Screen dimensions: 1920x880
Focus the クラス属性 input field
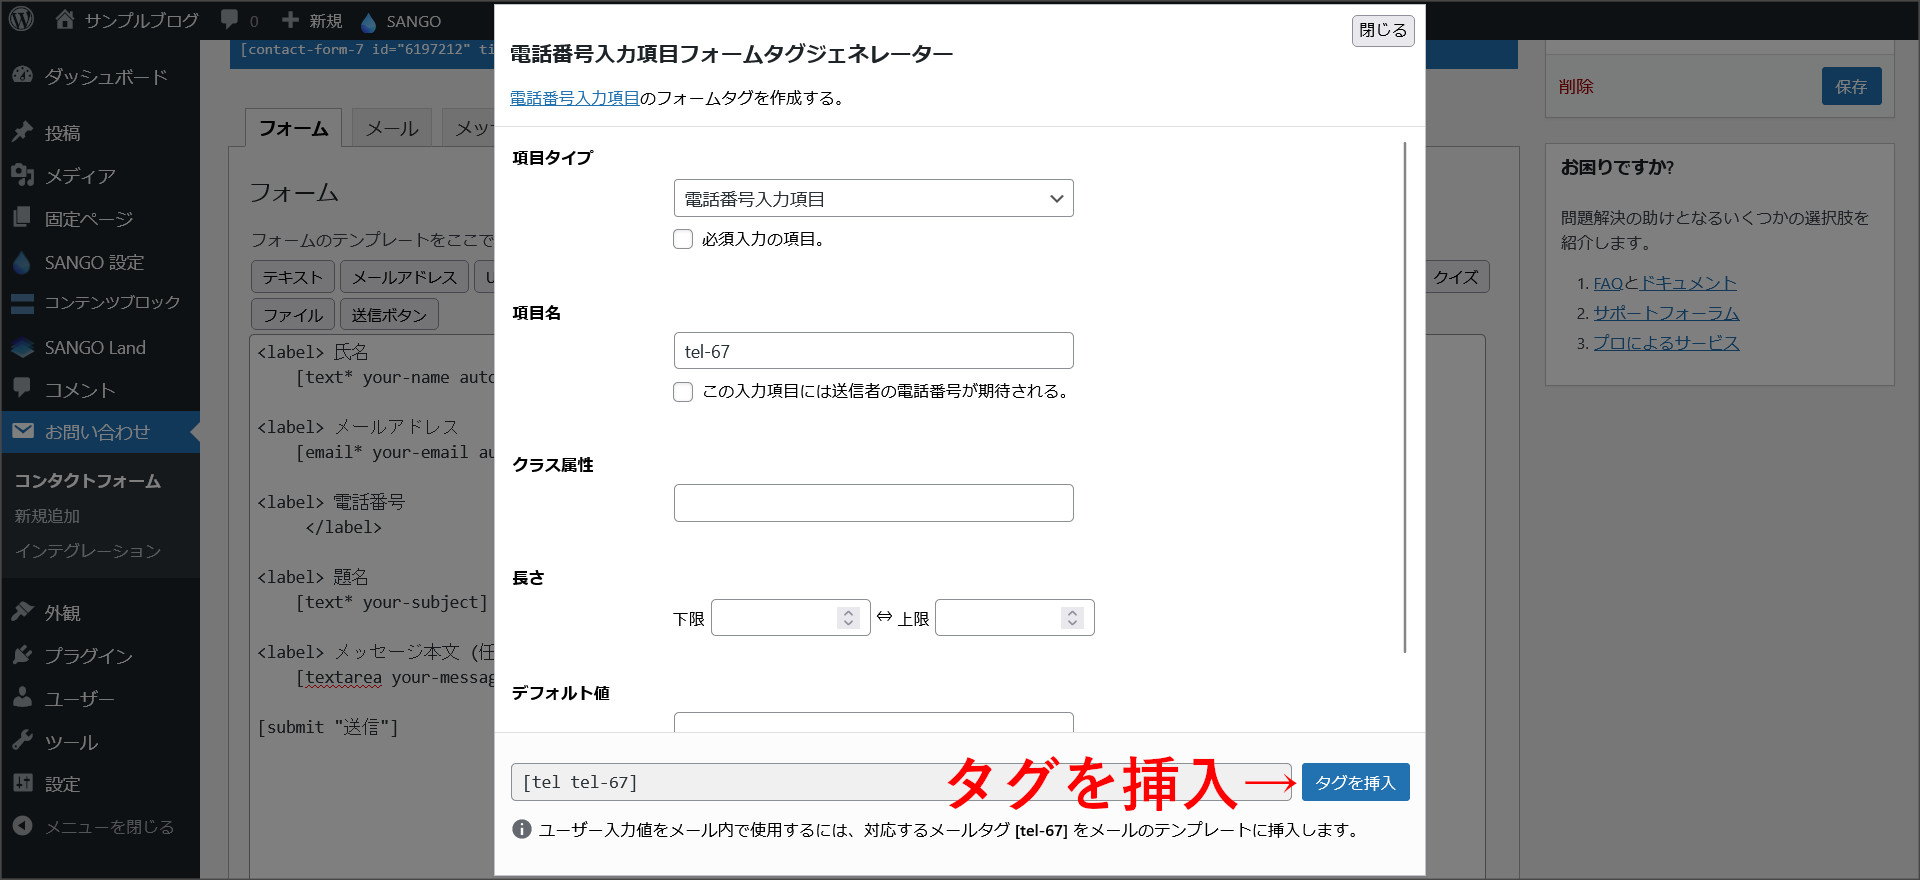[x=873, y=503]
